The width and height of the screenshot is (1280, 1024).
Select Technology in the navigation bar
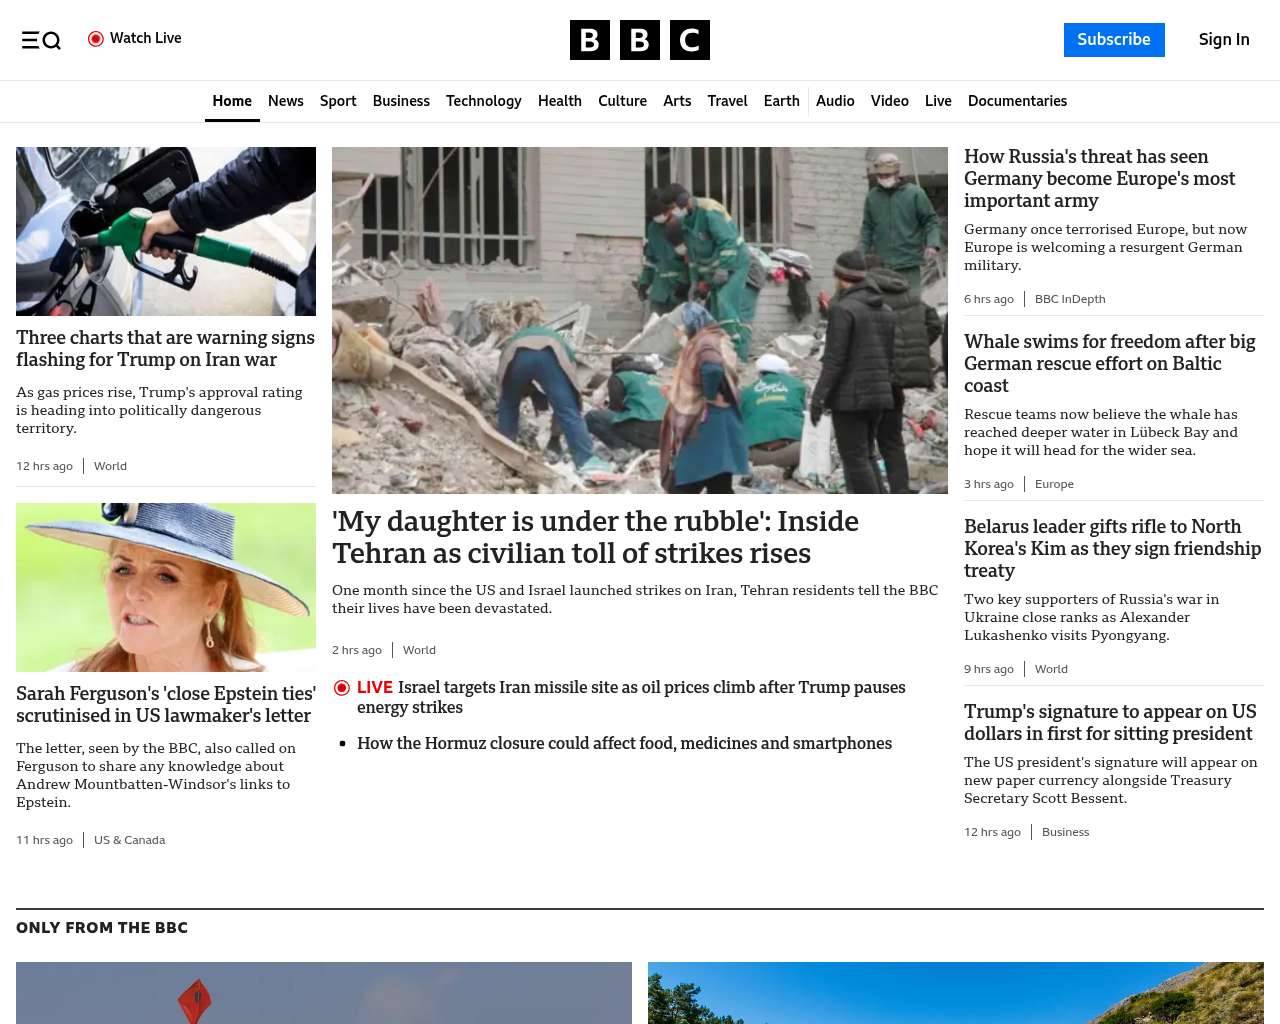pos(483,101)
